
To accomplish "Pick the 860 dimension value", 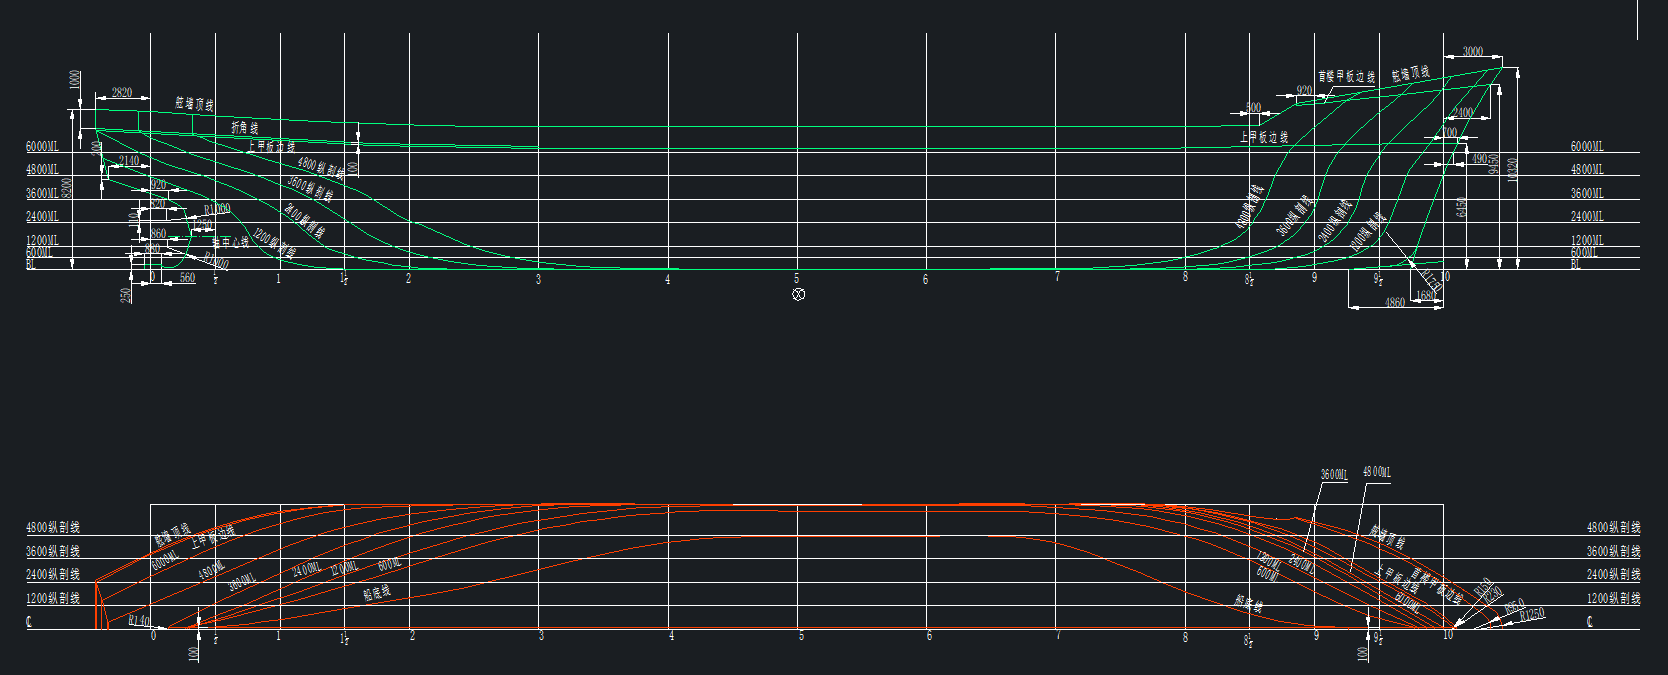I will (x=158, y=233).
